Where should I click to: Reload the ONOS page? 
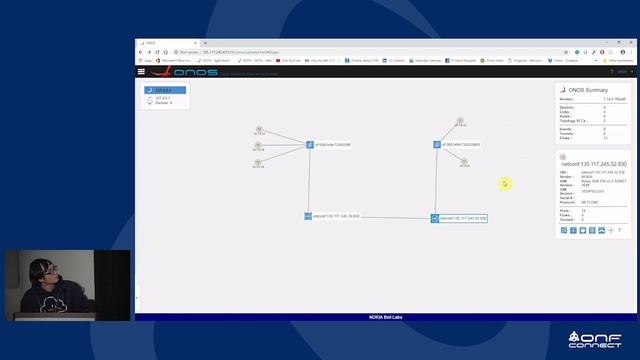pos(157,52)
